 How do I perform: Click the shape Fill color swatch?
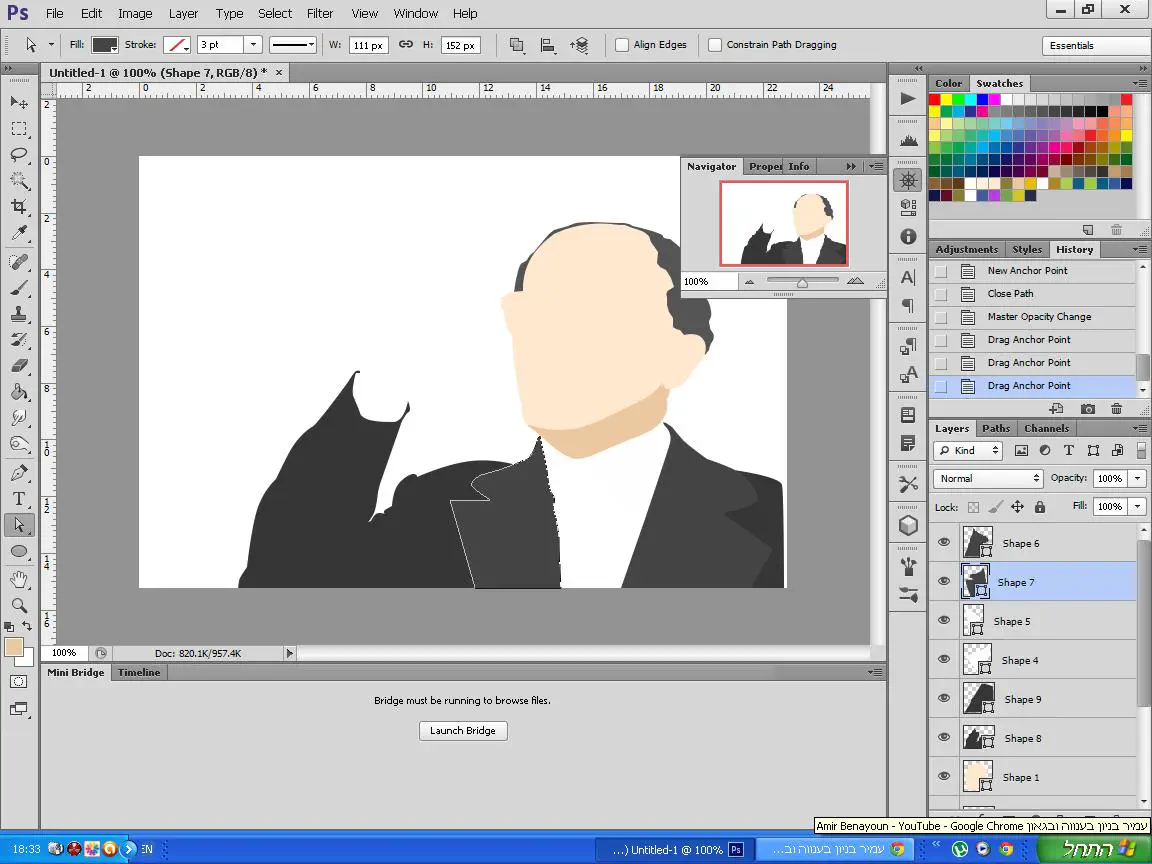pos(105,45)
